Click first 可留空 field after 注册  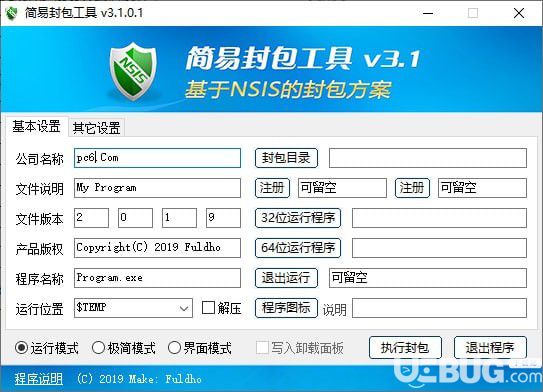pyautogui.click(x=342, y=188)
